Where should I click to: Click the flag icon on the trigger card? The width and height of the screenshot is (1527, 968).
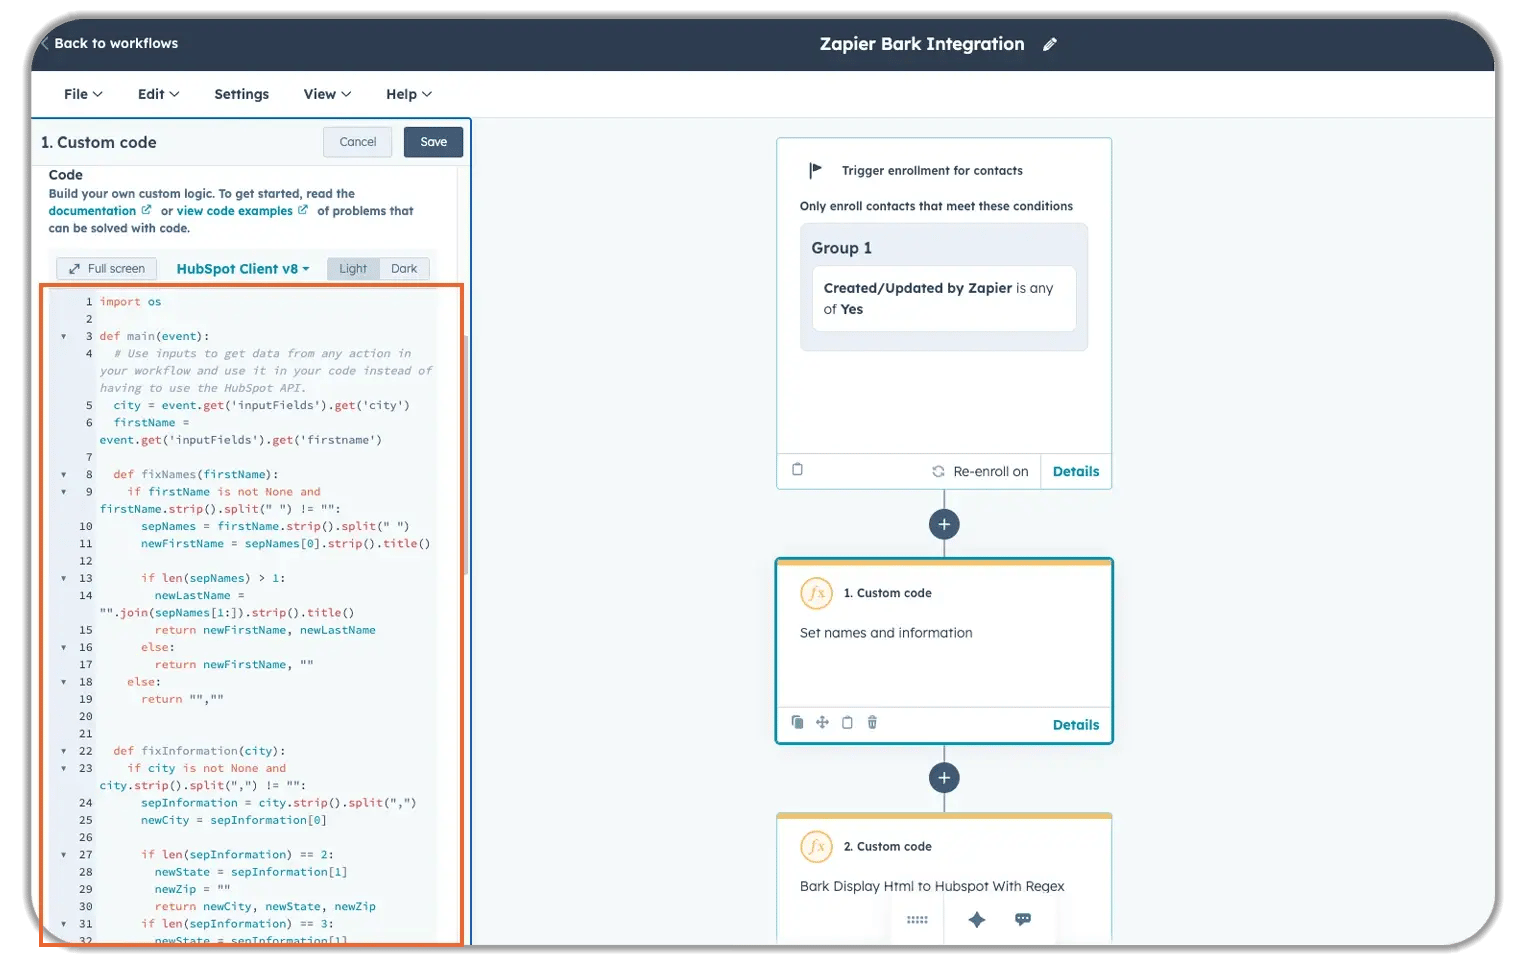point(814,169)
